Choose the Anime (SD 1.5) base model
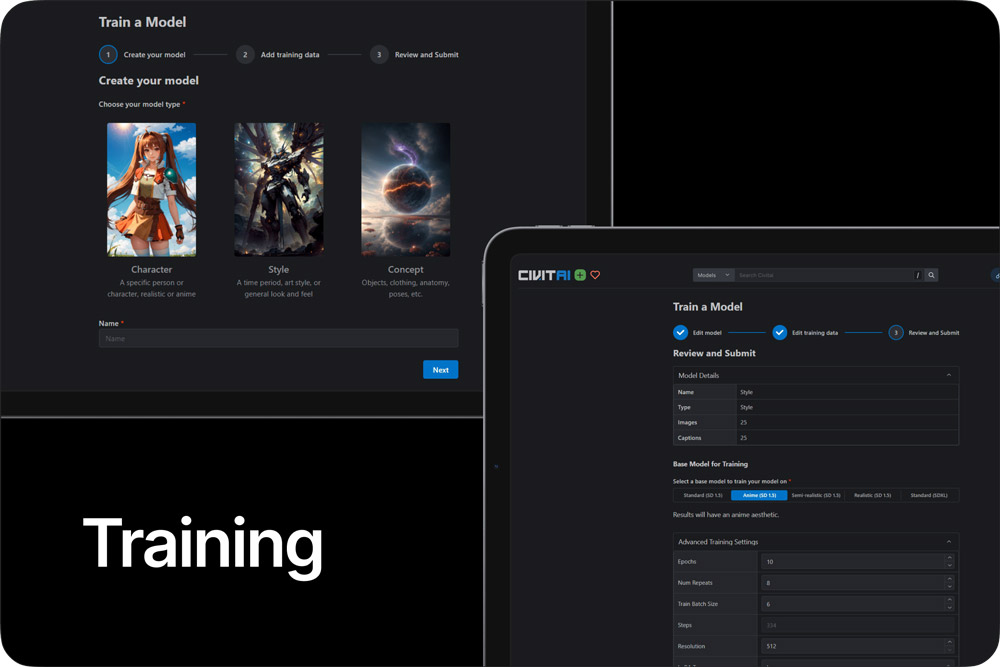This screenshot has width=1000, height=667. pyautogui.click(x=759, y=495)
